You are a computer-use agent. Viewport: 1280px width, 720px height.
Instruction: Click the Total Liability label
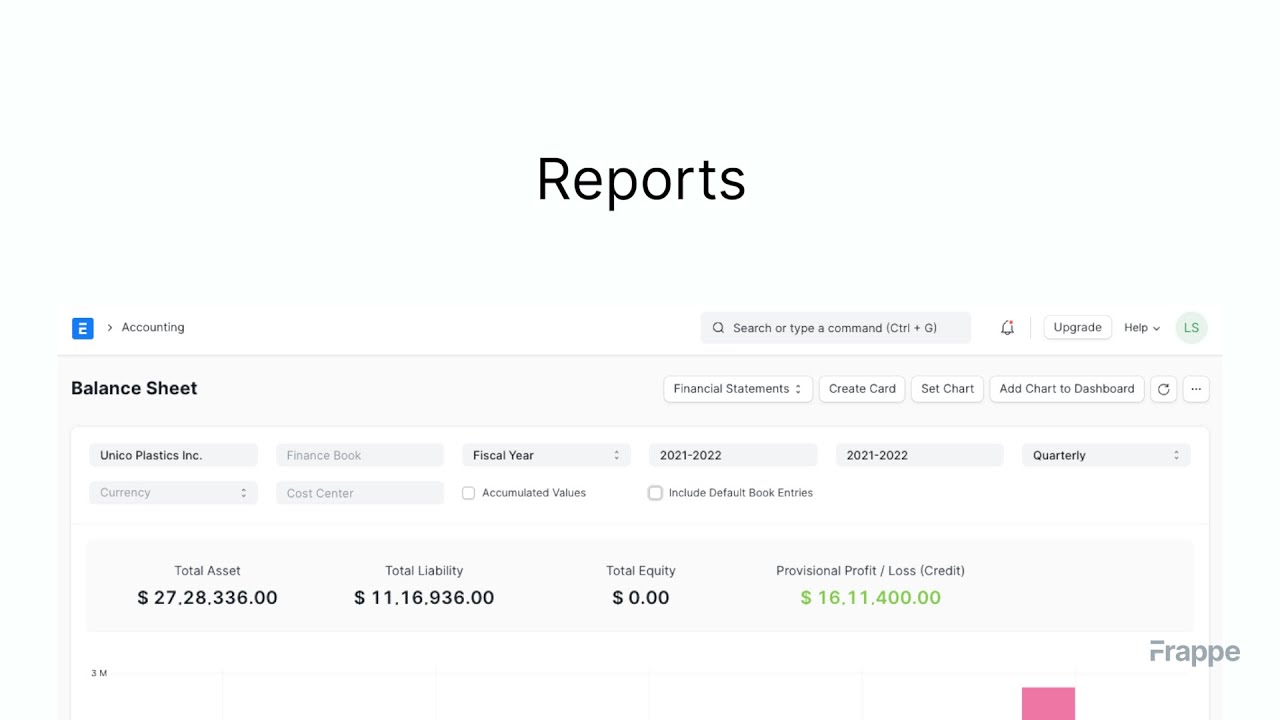pos(424,571)
